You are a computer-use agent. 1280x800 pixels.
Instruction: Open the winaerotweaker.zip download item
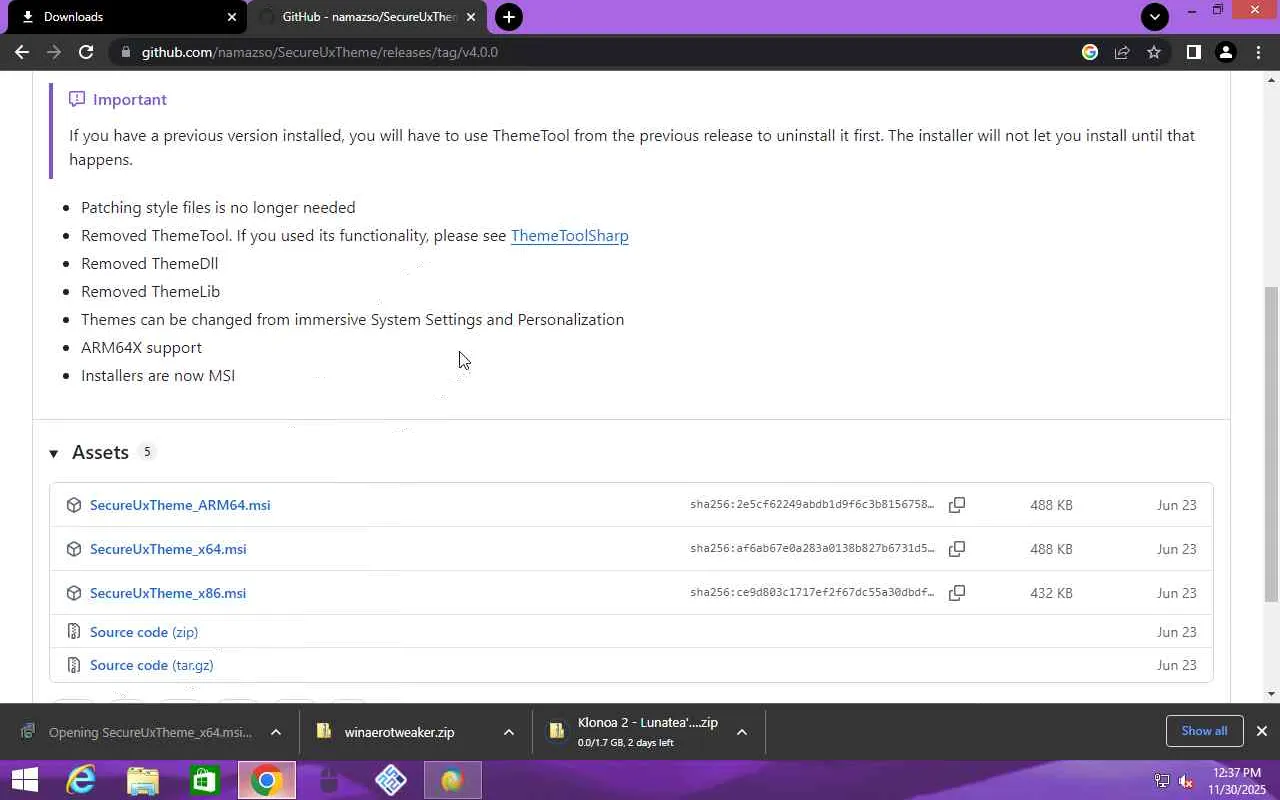point(399,732)
